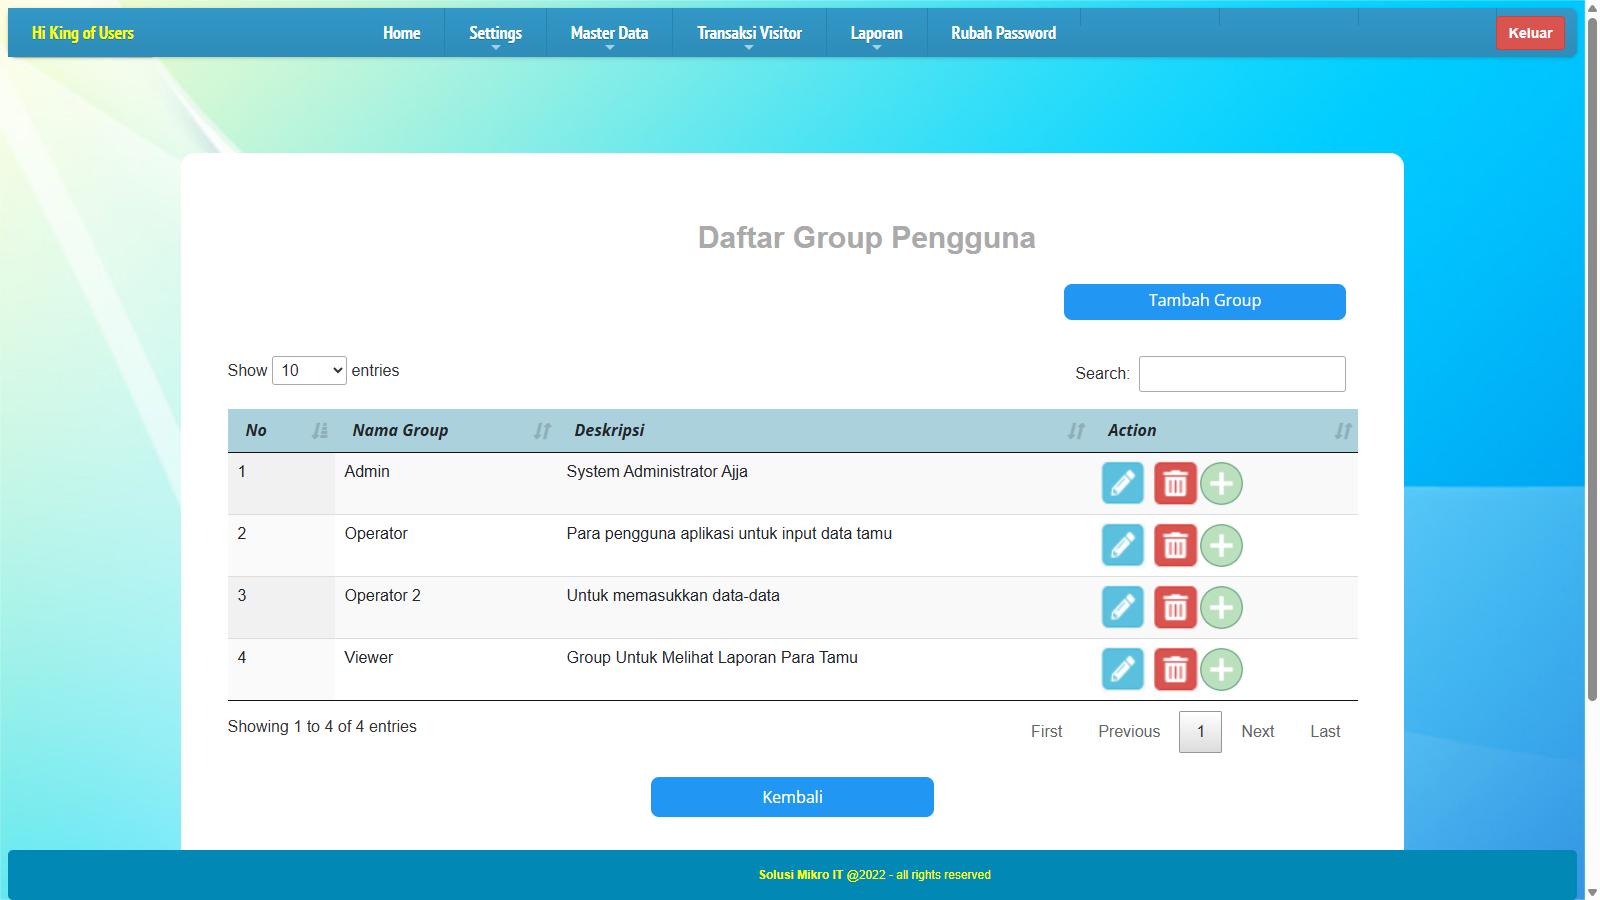Delete Operator 2 with the red trash icon
Viewport: 1600px width, 900px height.
click(x=1175, y=607)
